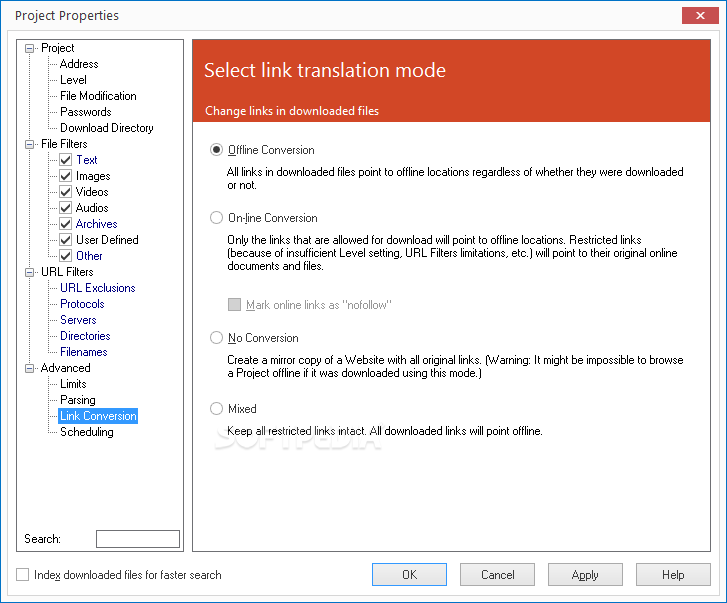Screen dimensions: 727x603
Task: Open the Address settings page
Action: (79, 64)
